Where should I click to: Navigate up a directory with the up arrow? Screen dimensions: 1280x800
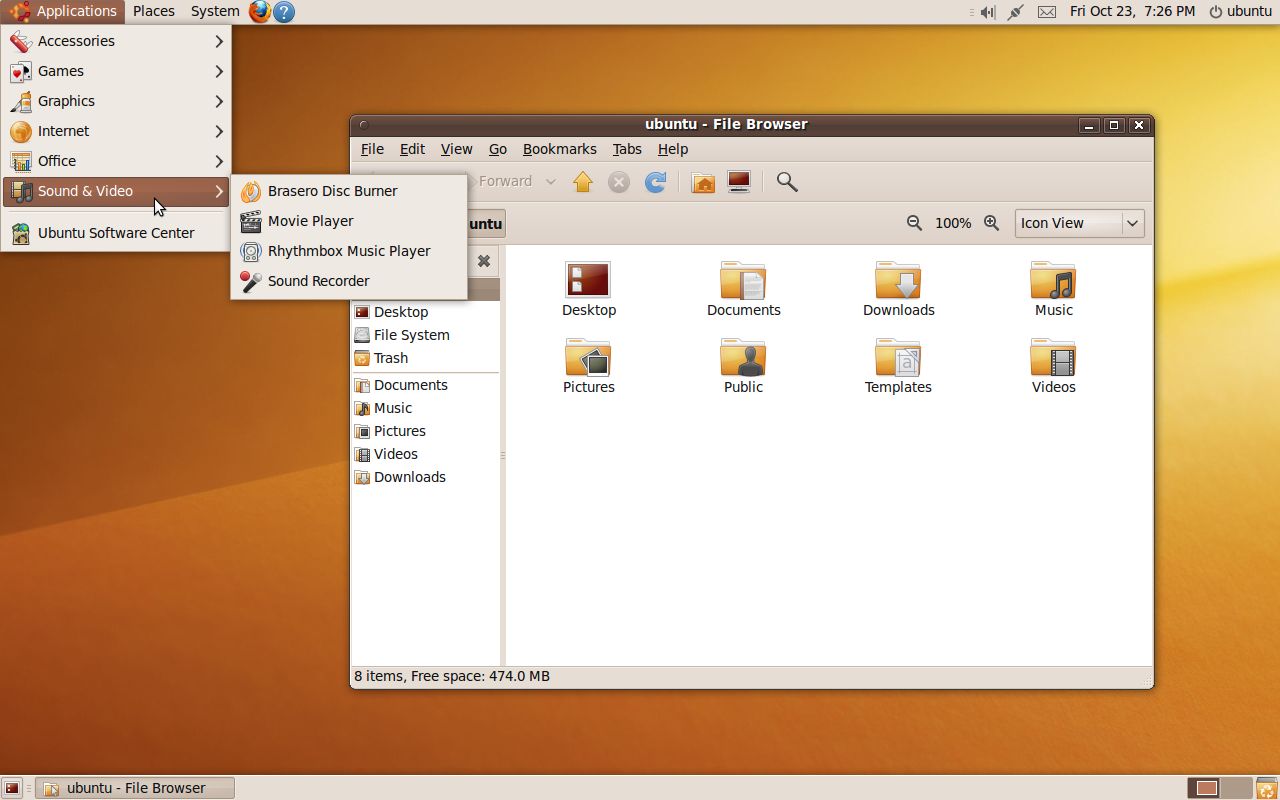[x=583, y=182]
